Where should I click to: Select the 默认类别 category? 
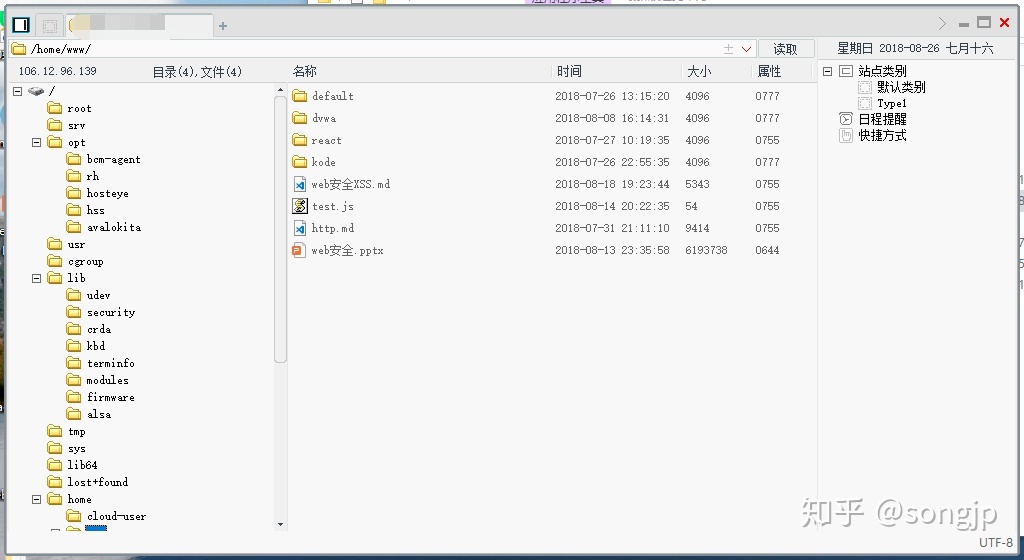point(900,87)
